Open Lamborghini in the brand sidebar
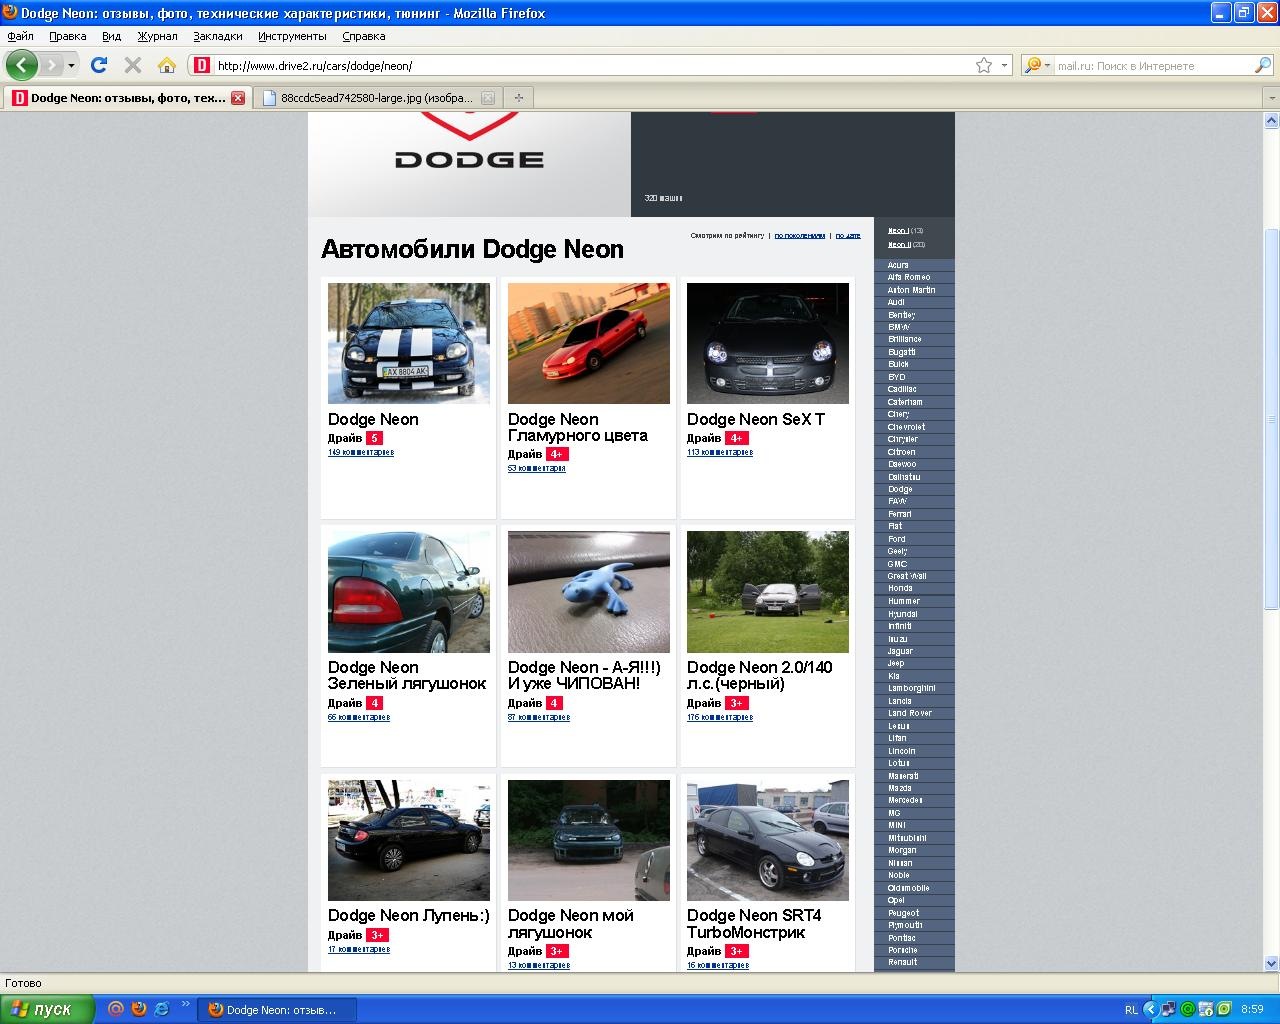This screenshot has height=1024, width=1280. pos(912,688)
